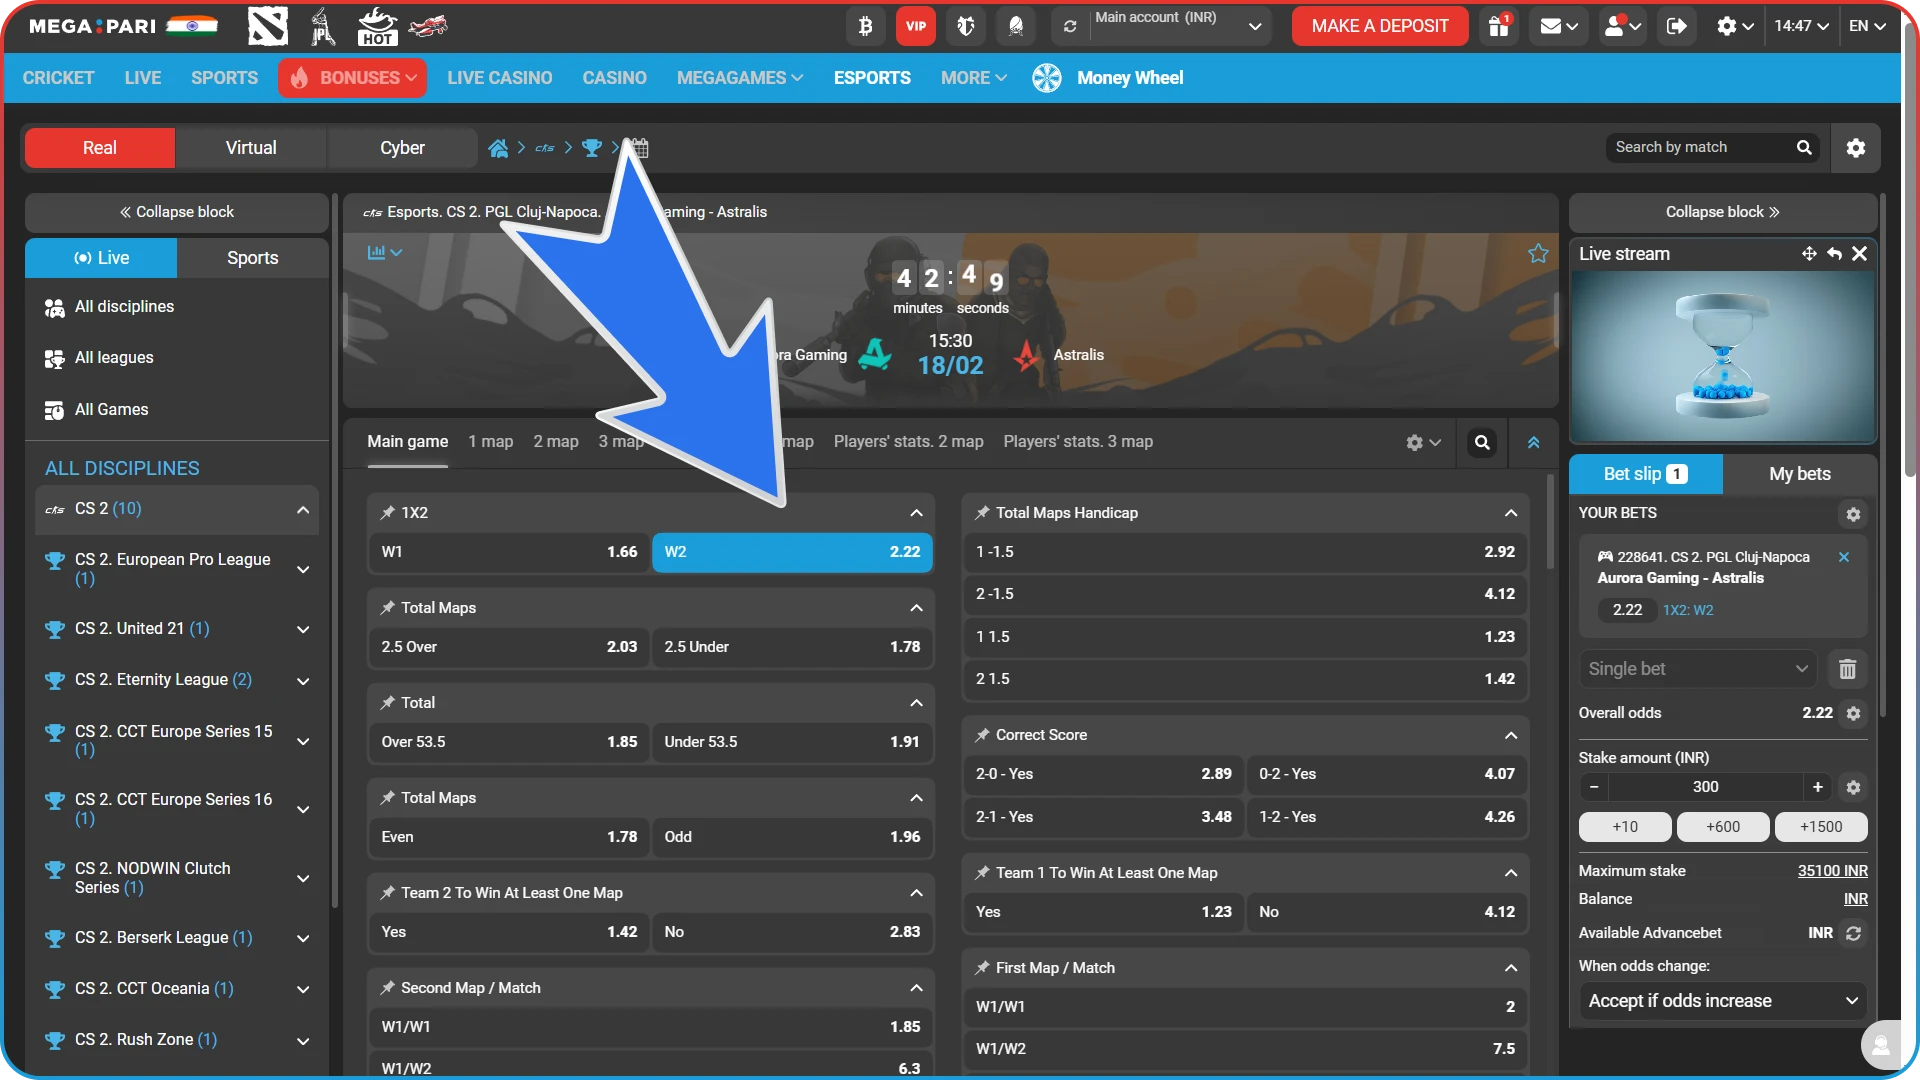Click the Bitcoin icon in the header
Image resolution: width=1920 pixels, height=1080 pixels.
[x=865, y=26]
